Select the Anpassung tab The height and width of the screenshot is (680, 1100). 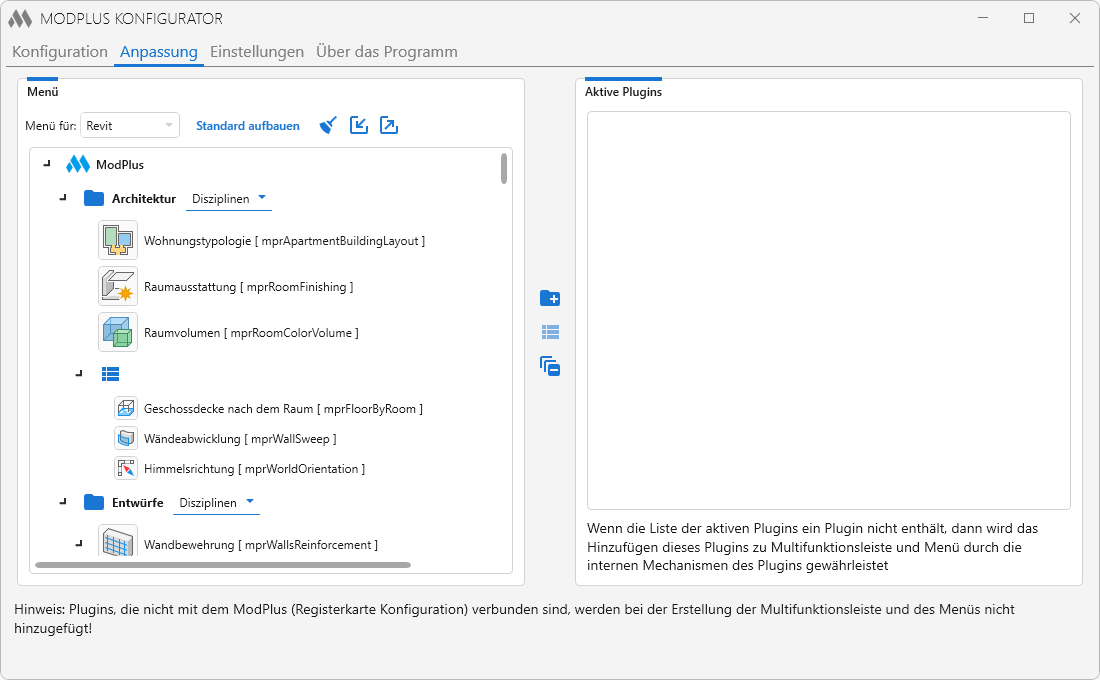pos(159,52)
